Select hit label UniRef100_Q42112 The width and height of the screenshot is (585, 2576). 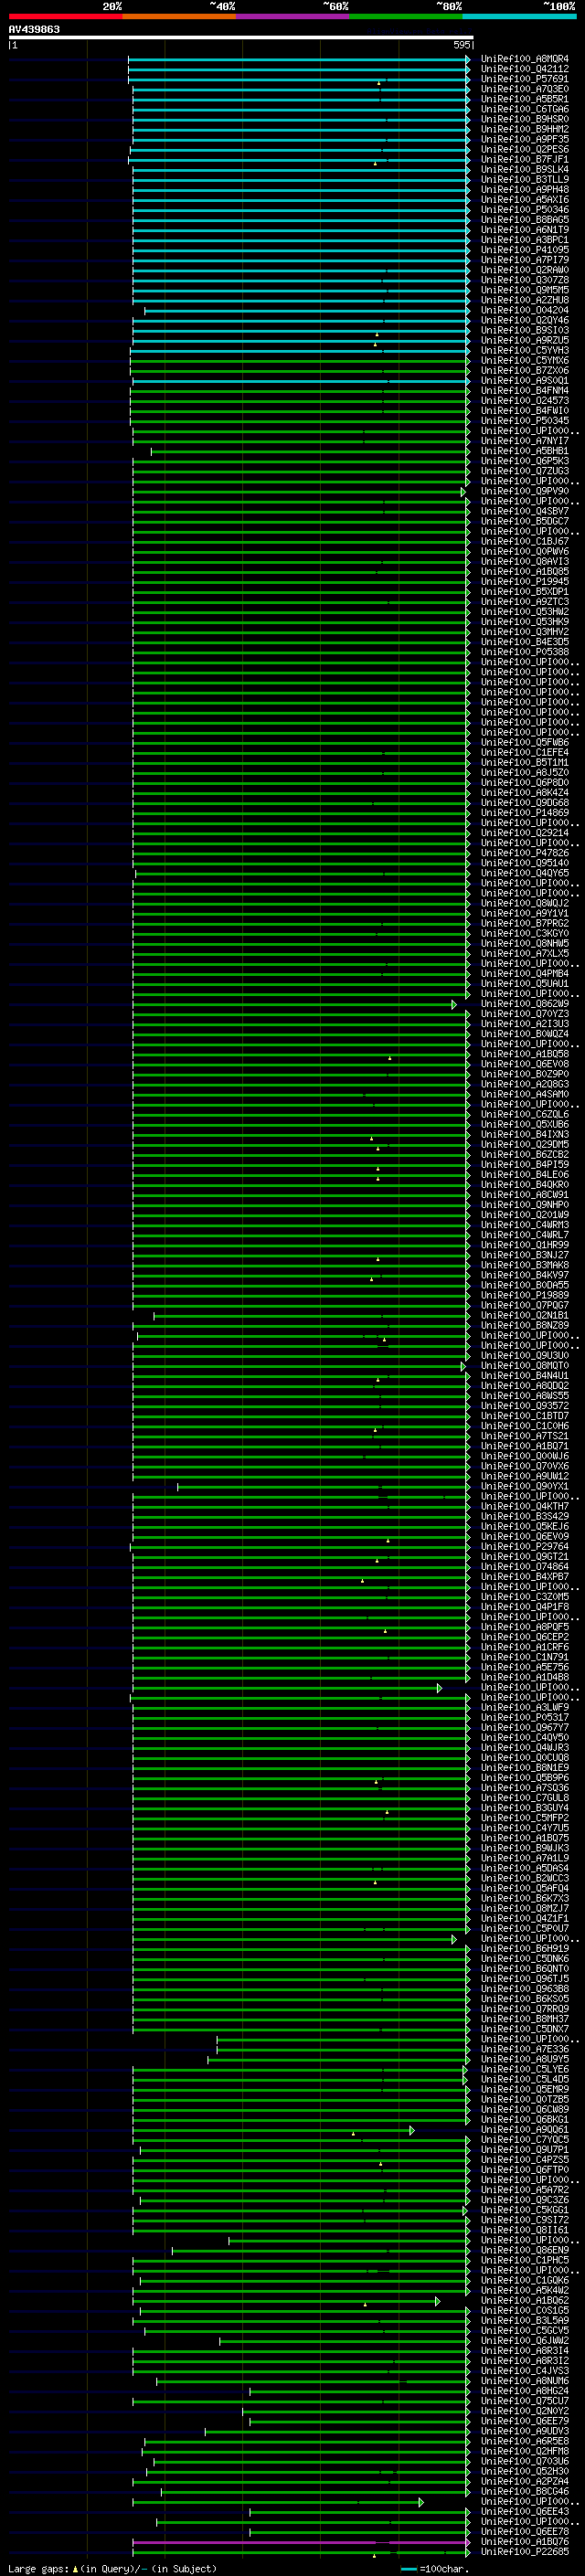tap(524, 69)
